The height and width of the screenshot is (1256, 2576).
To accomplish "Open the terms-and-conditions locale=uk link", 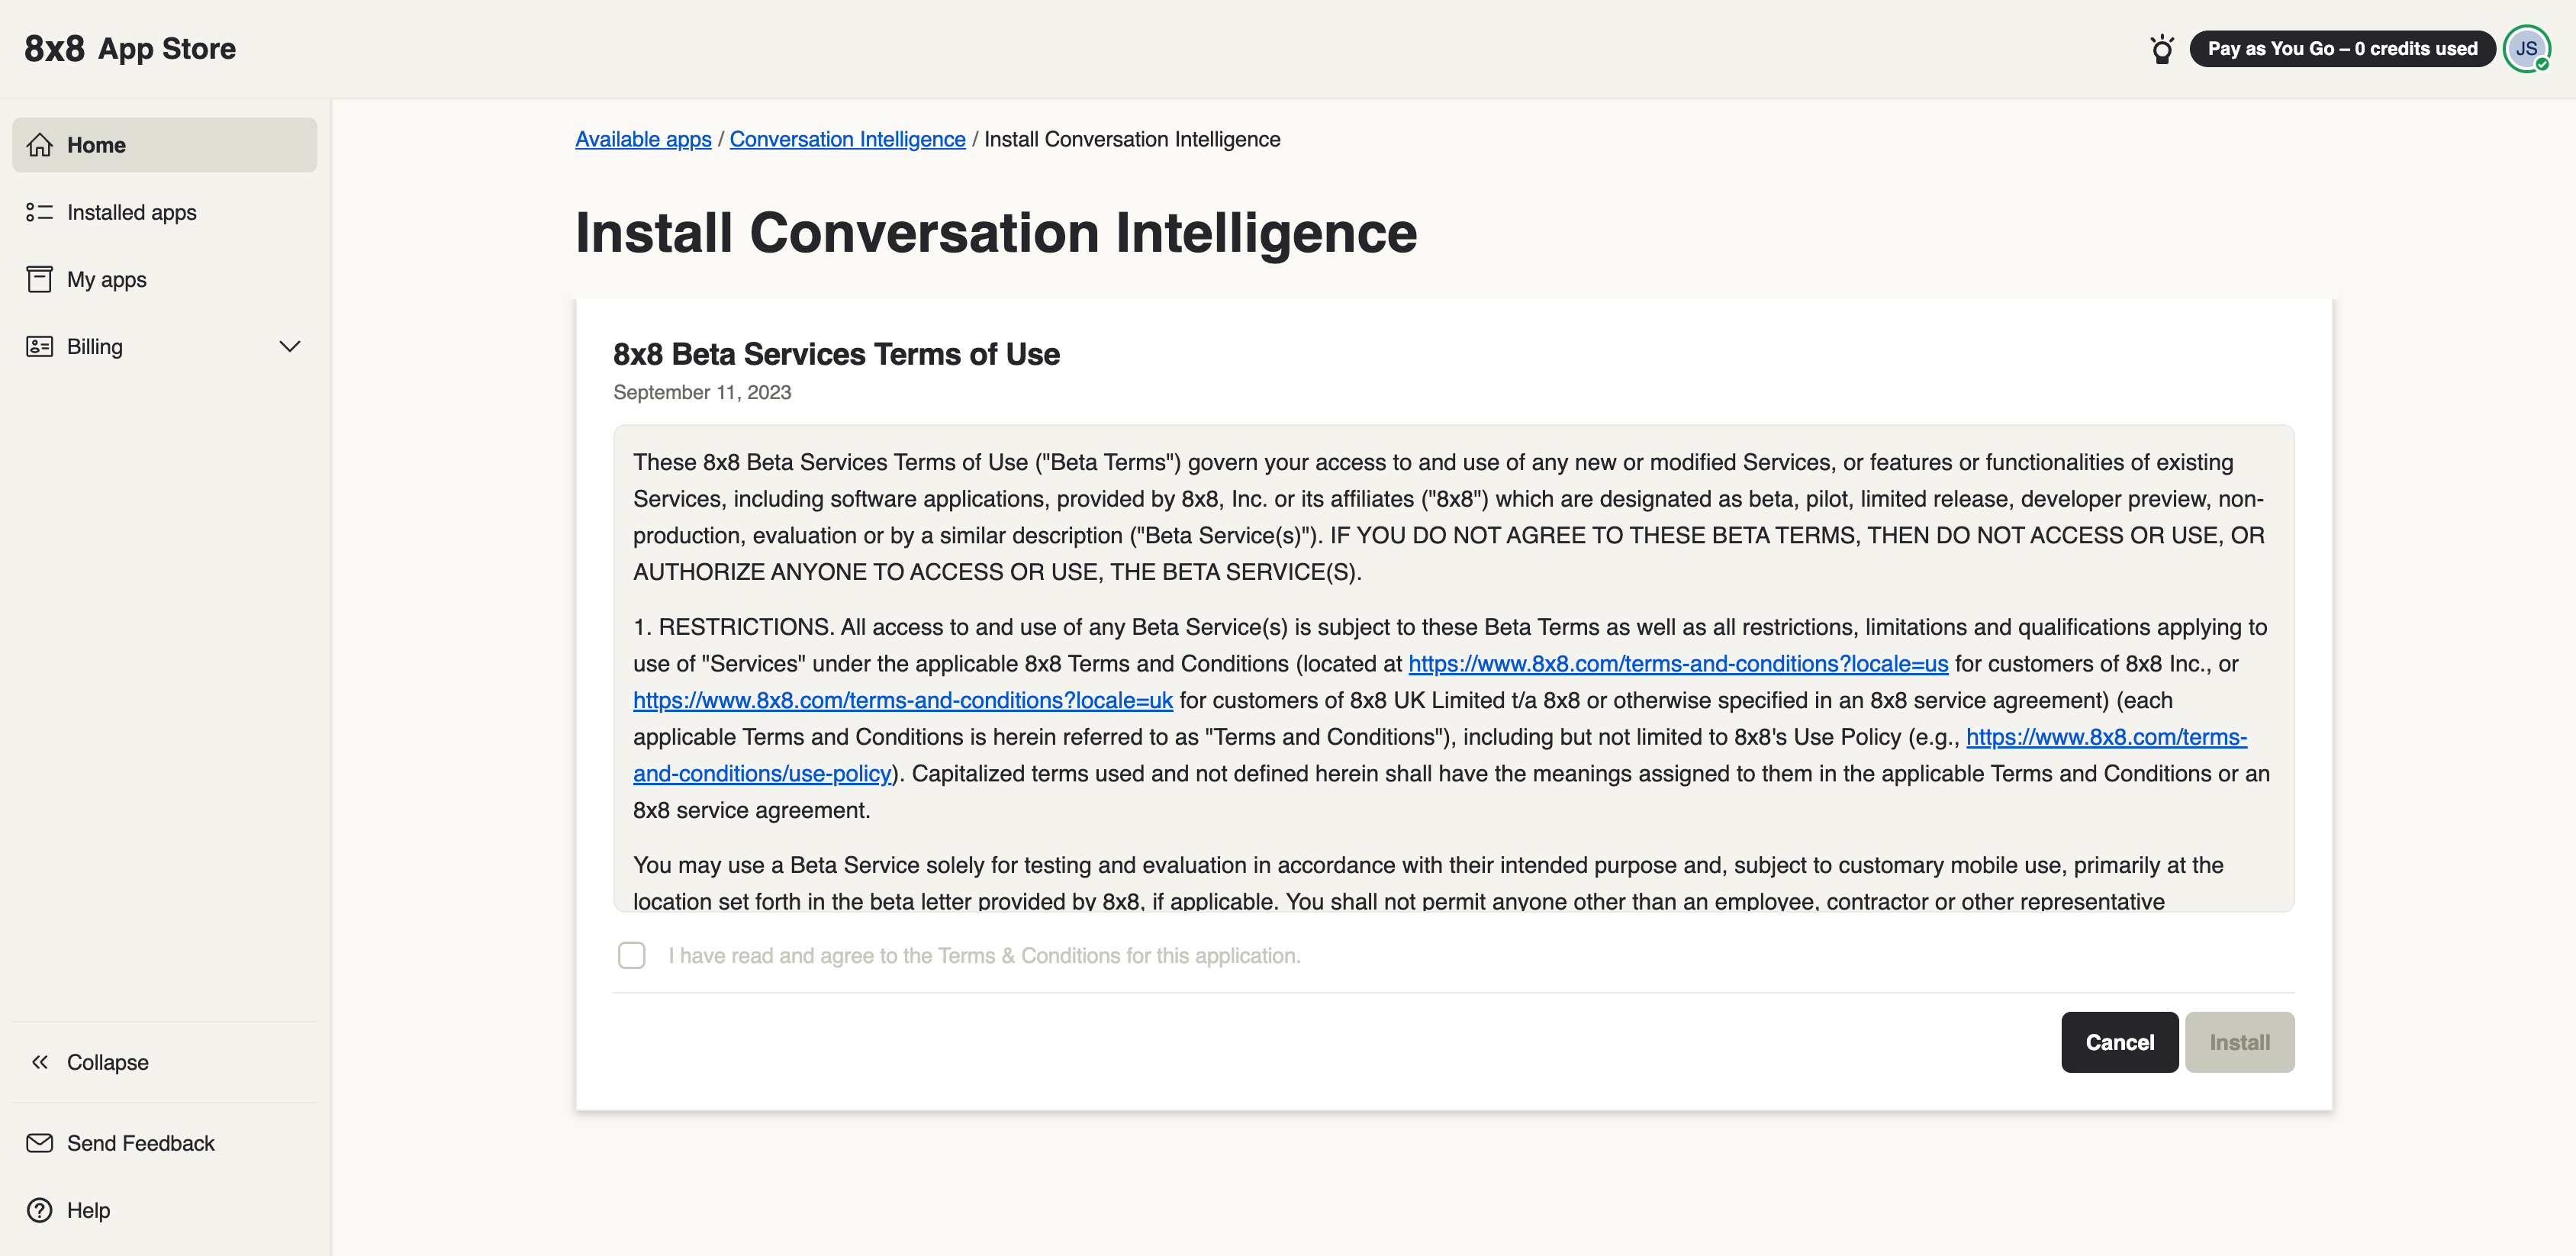I will (903, 700).
